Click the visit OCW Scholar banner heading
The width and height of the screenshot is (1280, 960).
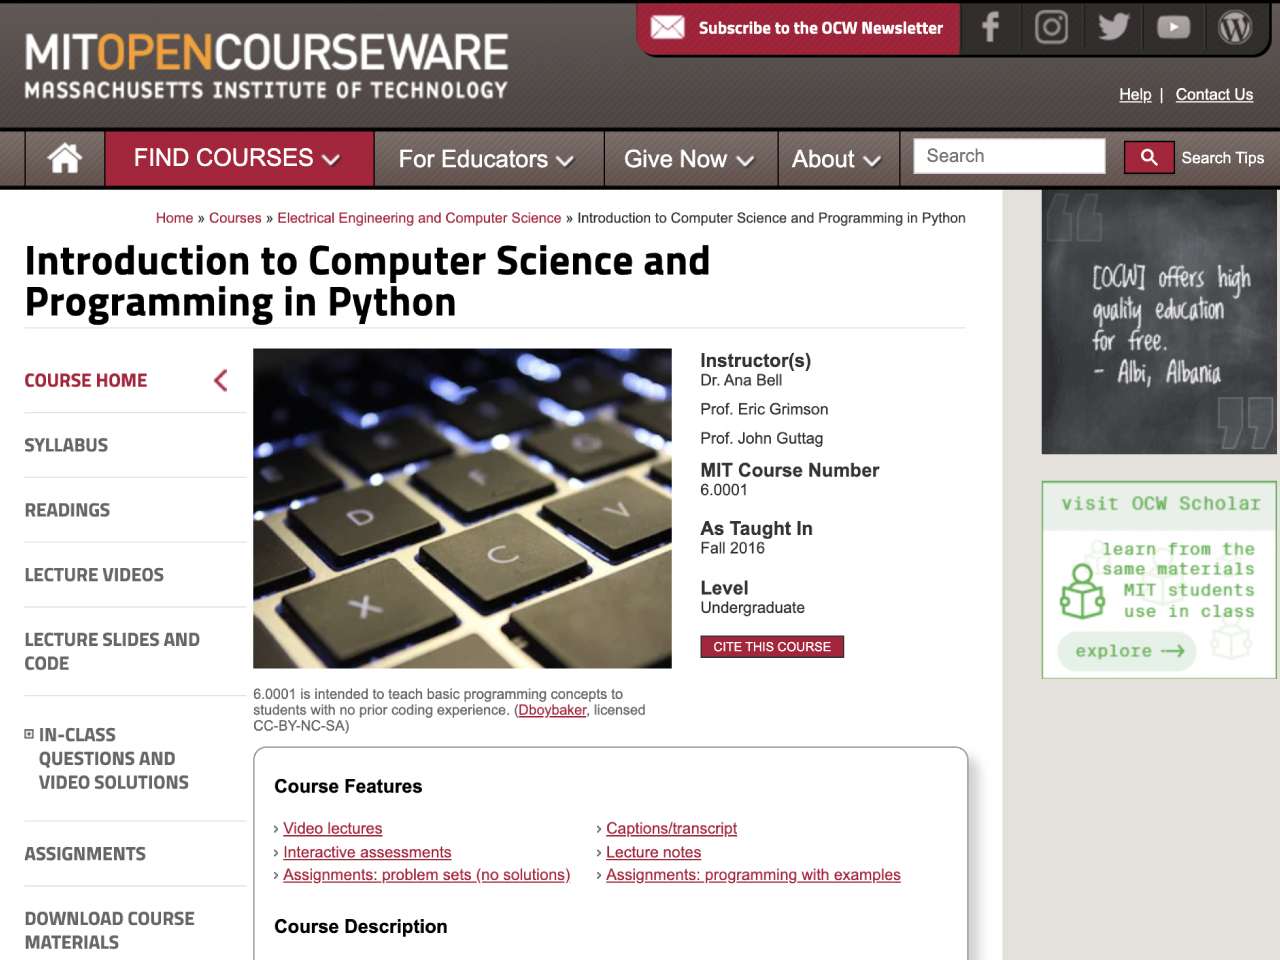(x=1160, y=504)
